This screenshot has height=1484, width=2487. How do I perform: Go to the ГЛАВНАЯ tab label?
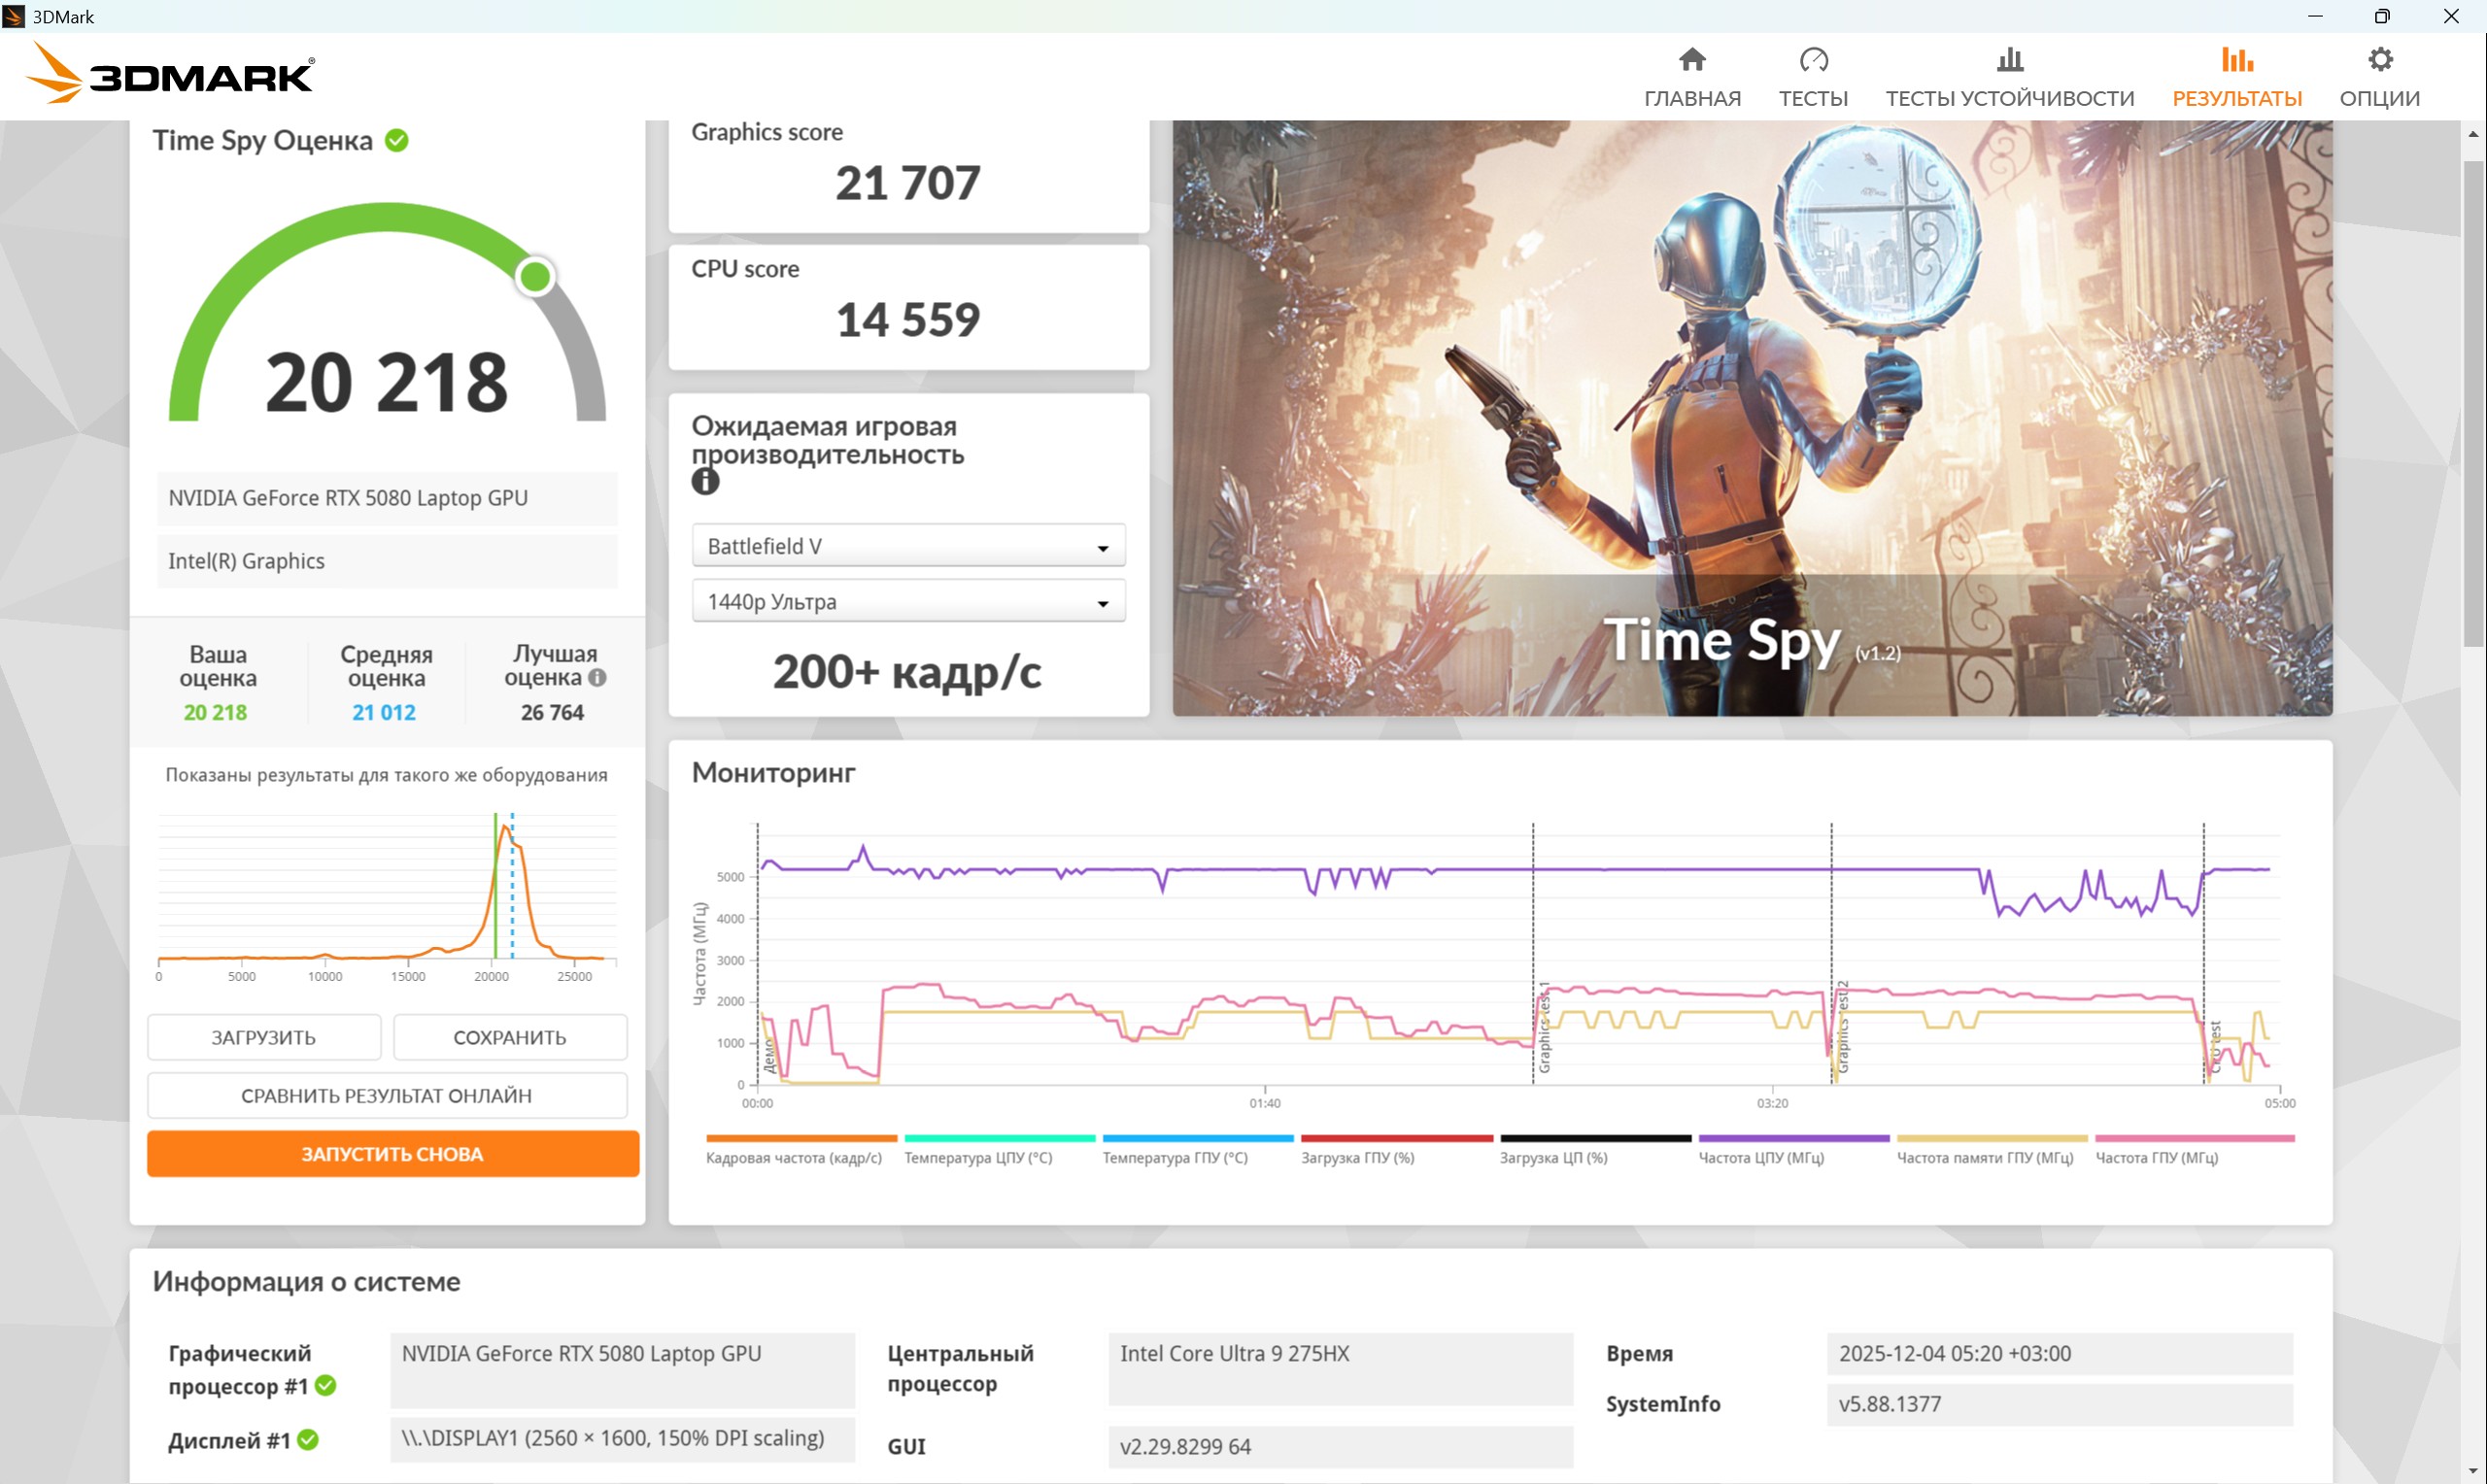1692,98
